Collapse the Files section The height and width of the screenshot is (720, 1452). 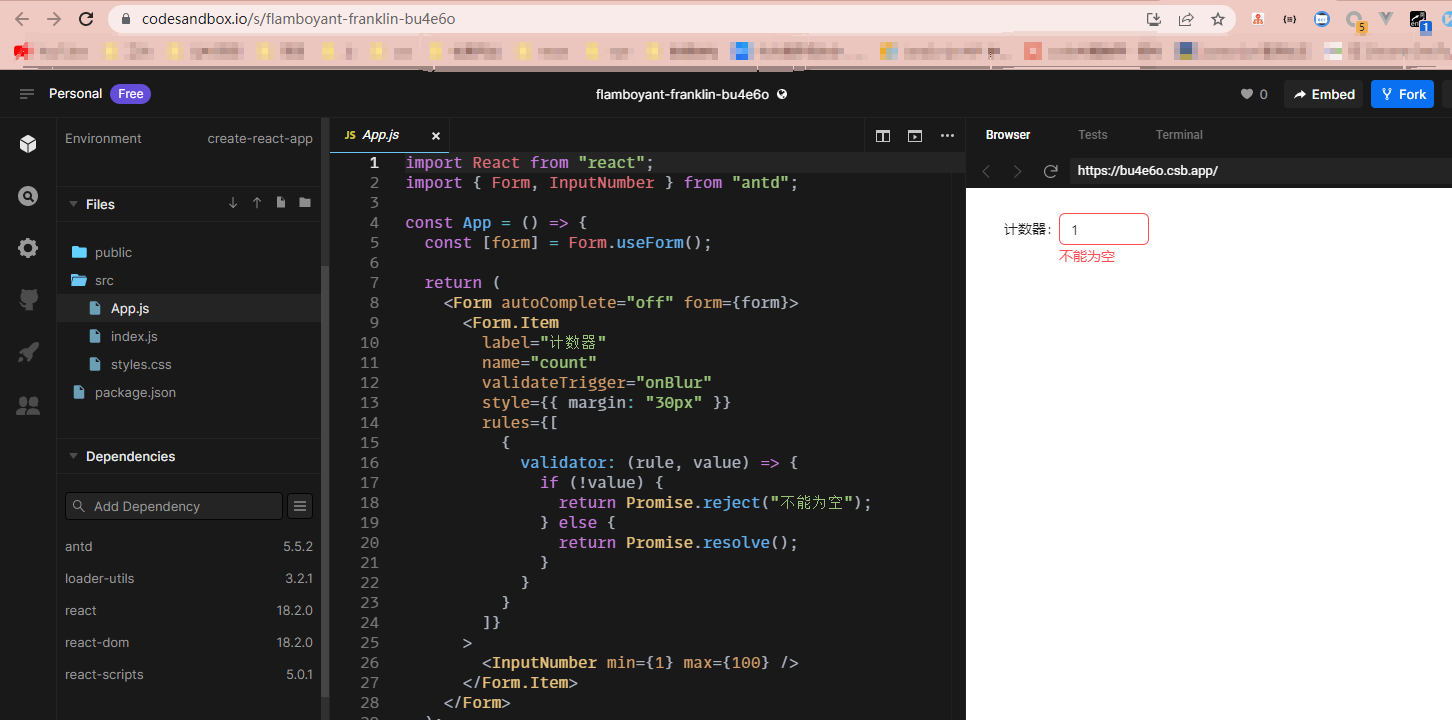click(74, 204)
